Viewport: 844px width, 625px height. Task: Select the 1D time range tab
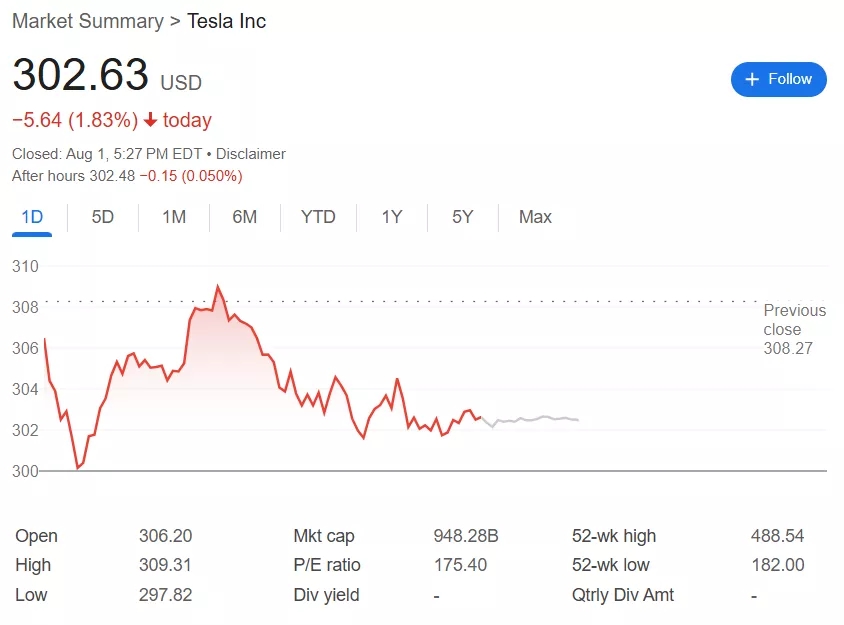point(32,217)
